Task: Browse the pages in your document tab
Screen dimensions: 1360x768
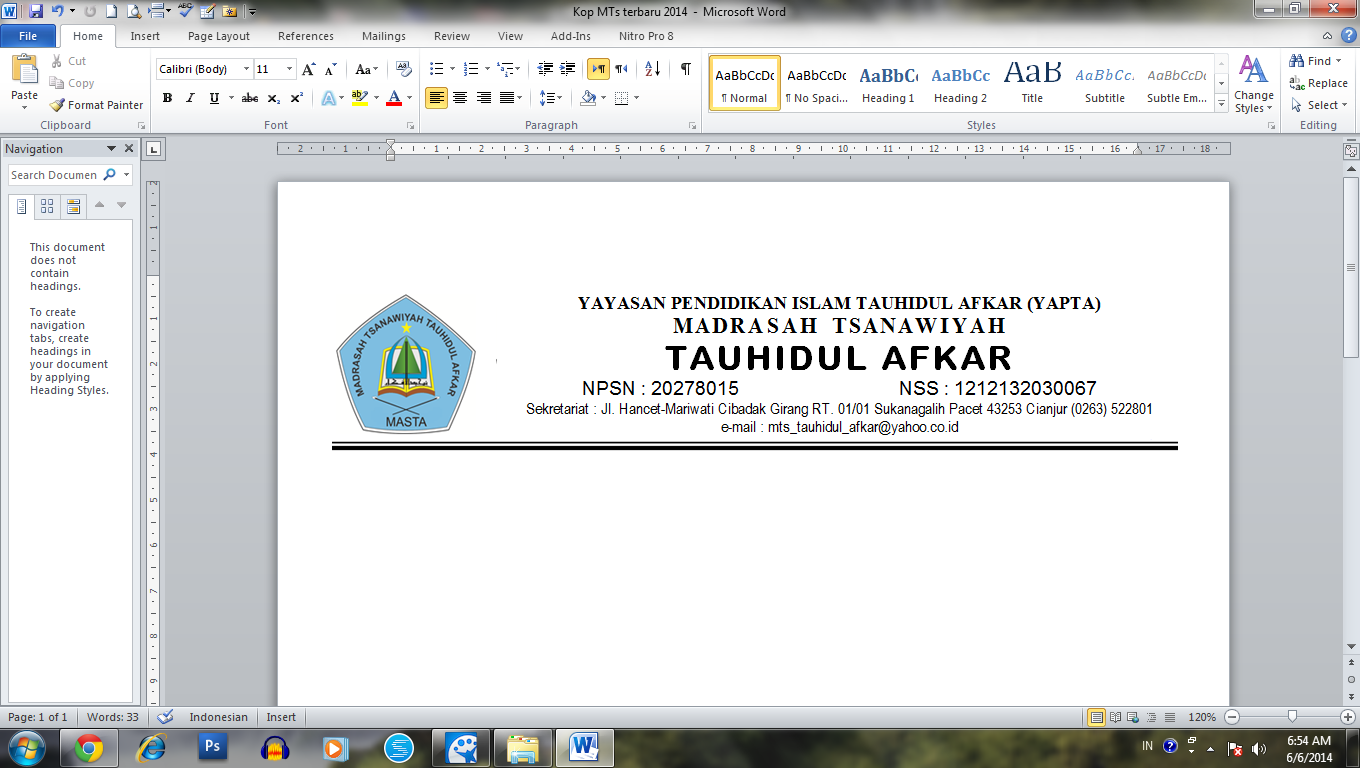Action: 47,207
